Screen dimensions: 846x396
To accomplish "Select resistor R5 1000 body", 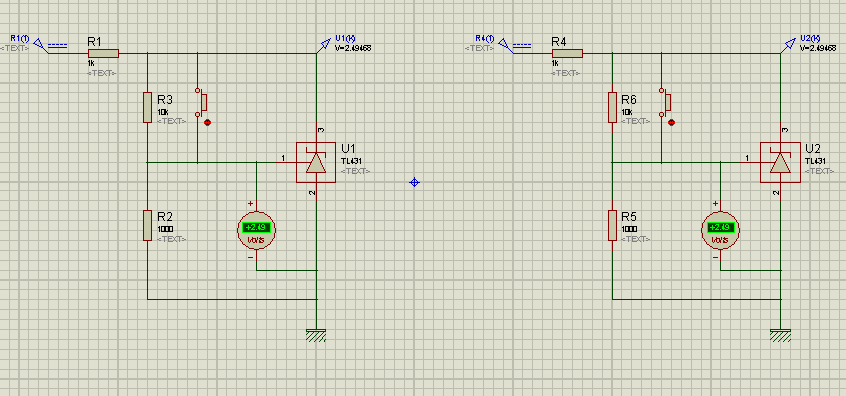I will click(x=612, y=226).
